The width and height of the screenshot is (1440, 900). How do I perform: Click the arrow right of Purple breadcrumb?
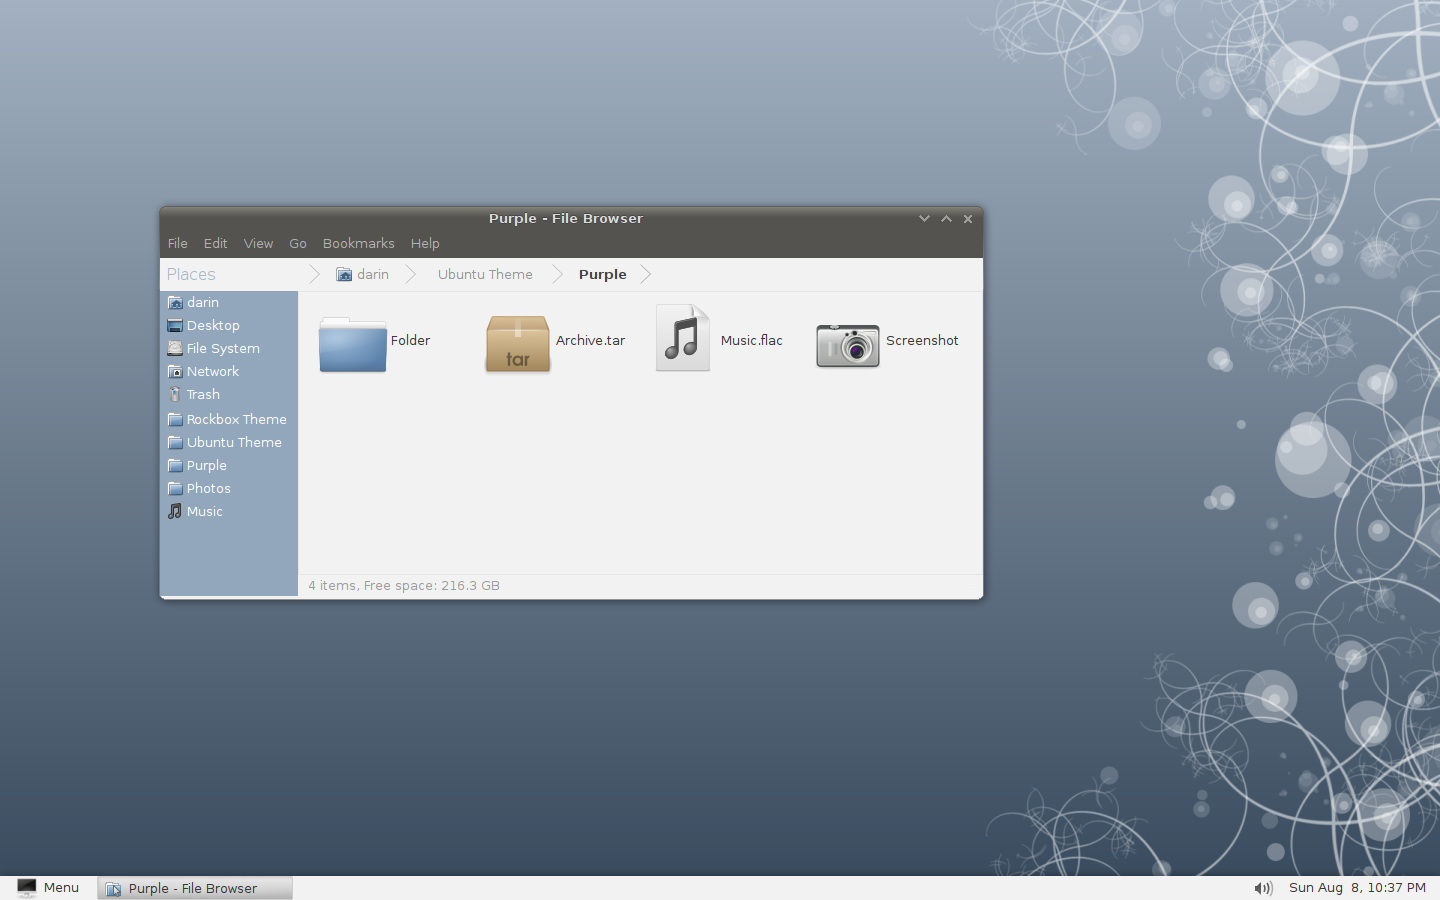tap(646, 274)
